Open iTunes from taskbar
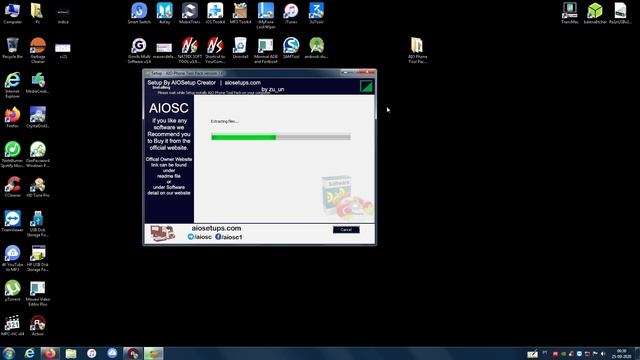640x360 pixels. [91, 353]
